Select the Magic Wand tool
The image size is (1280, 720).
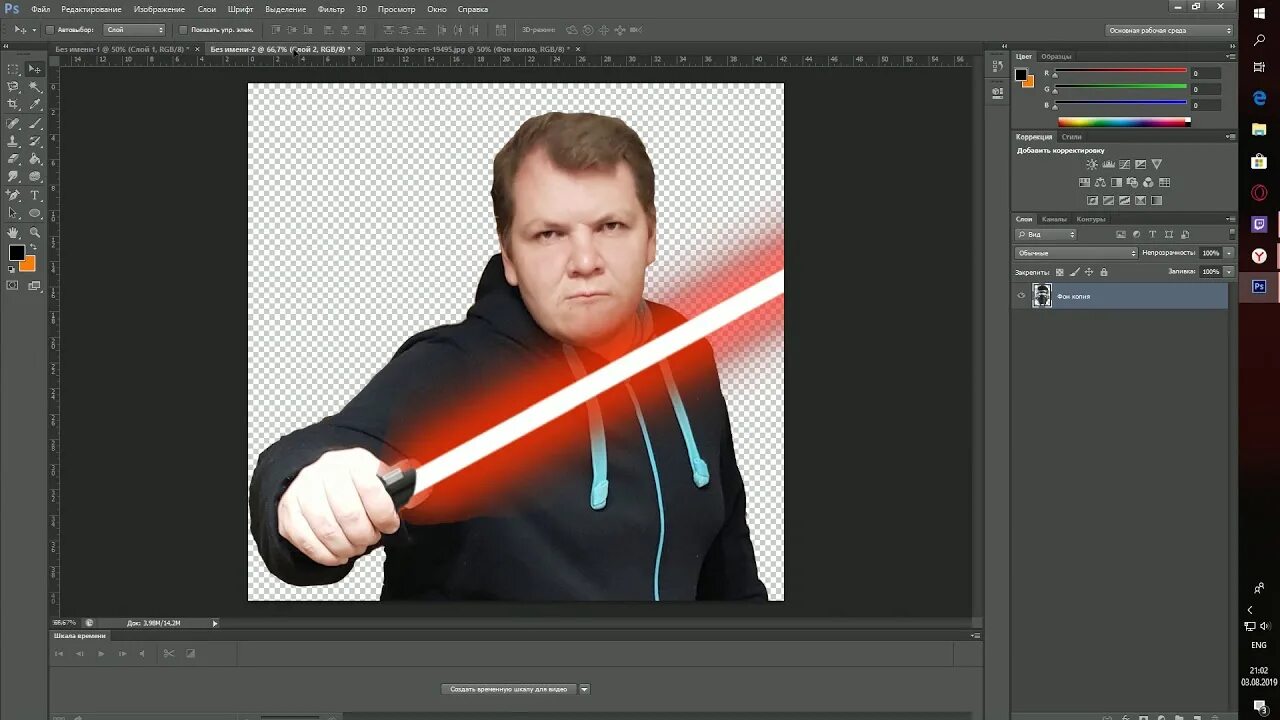pyautogui.click(x=35, y=87)
